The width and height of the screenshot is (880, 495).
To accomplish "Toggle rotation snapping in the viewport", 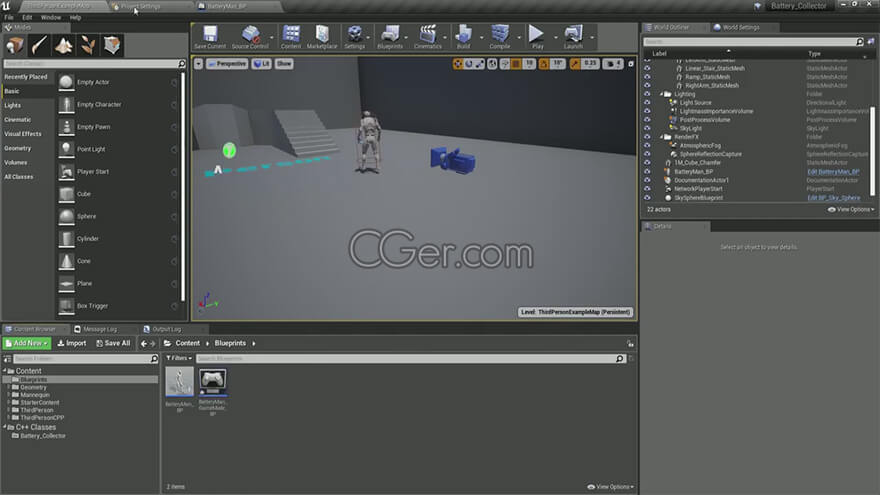I will (544, 64).
